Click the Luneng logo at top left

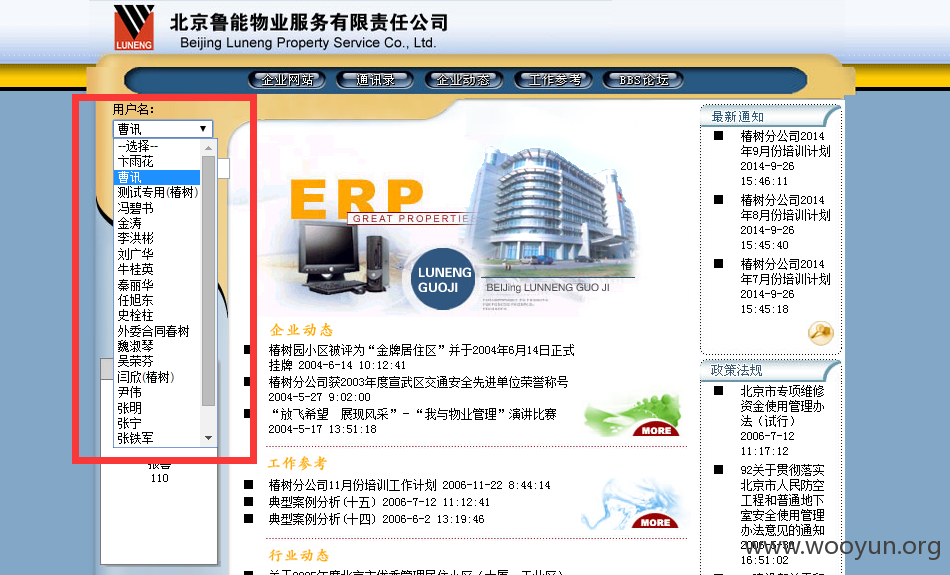point(134,27)
